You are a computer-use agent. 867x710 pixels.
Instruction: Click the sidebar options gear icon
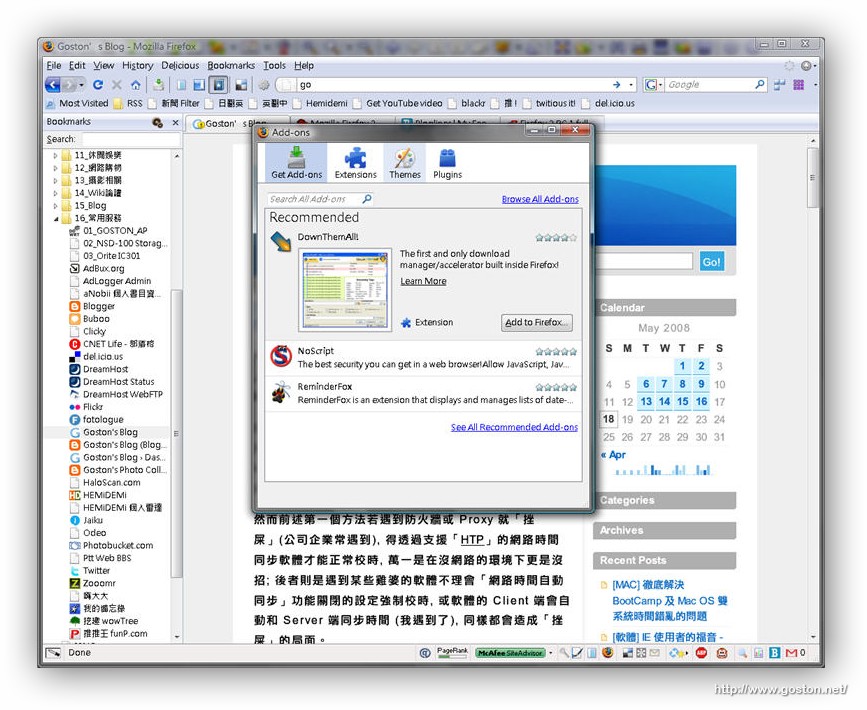[x=158, y=122]
